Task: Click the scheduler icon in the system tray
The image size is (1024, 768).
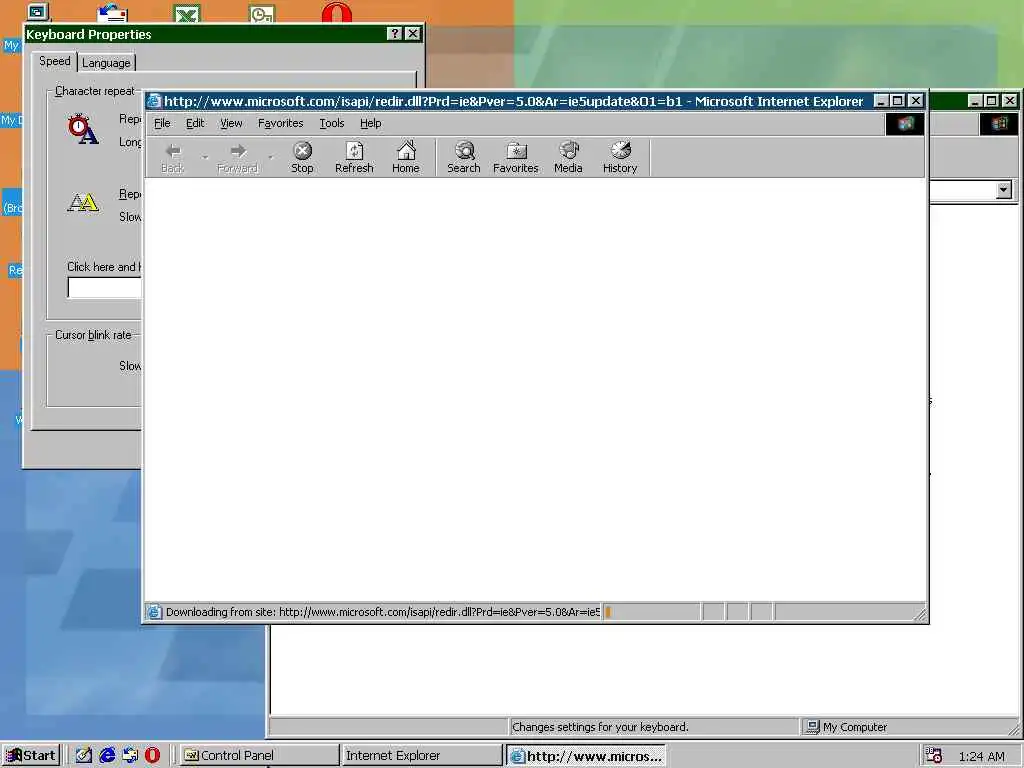Action: (934, 756)
